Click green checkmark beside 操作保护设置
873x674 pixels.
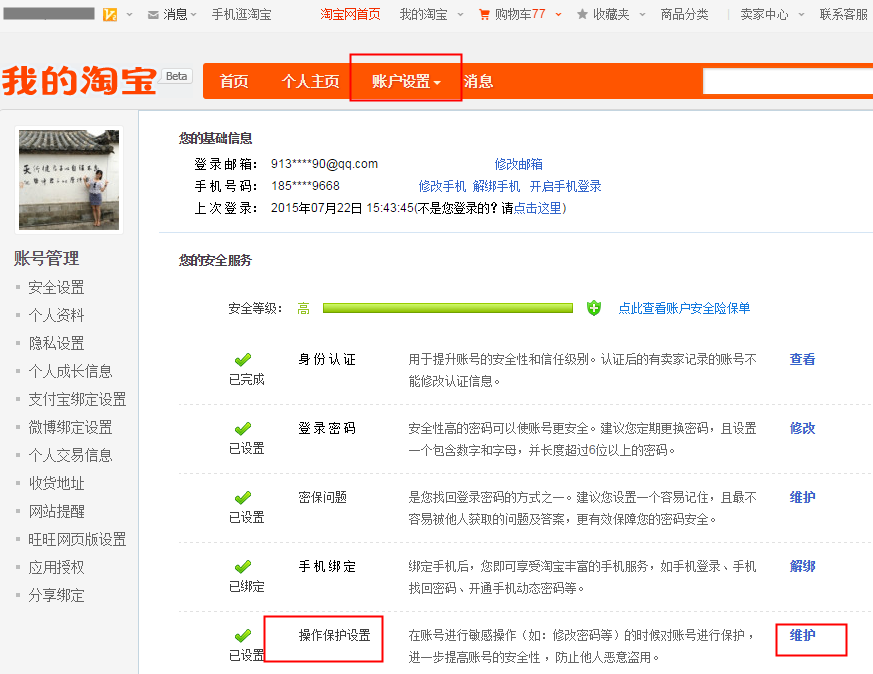click(x=243, y=636)
